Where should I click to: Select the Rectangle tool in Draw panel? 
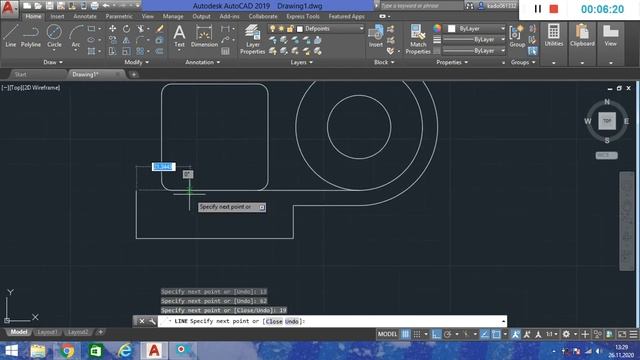point(91,29)
